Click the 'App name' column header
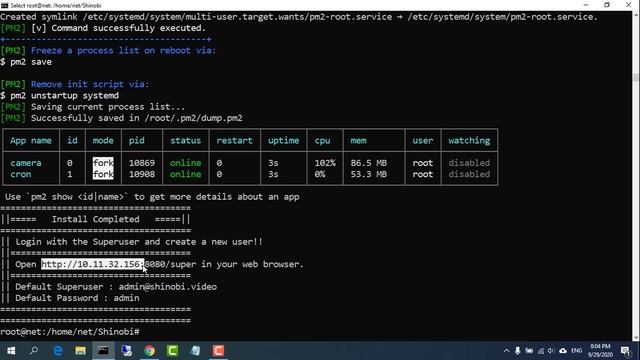Image resolution: width=640 pixels, height=360 pixels. click(x=31, y=140)
